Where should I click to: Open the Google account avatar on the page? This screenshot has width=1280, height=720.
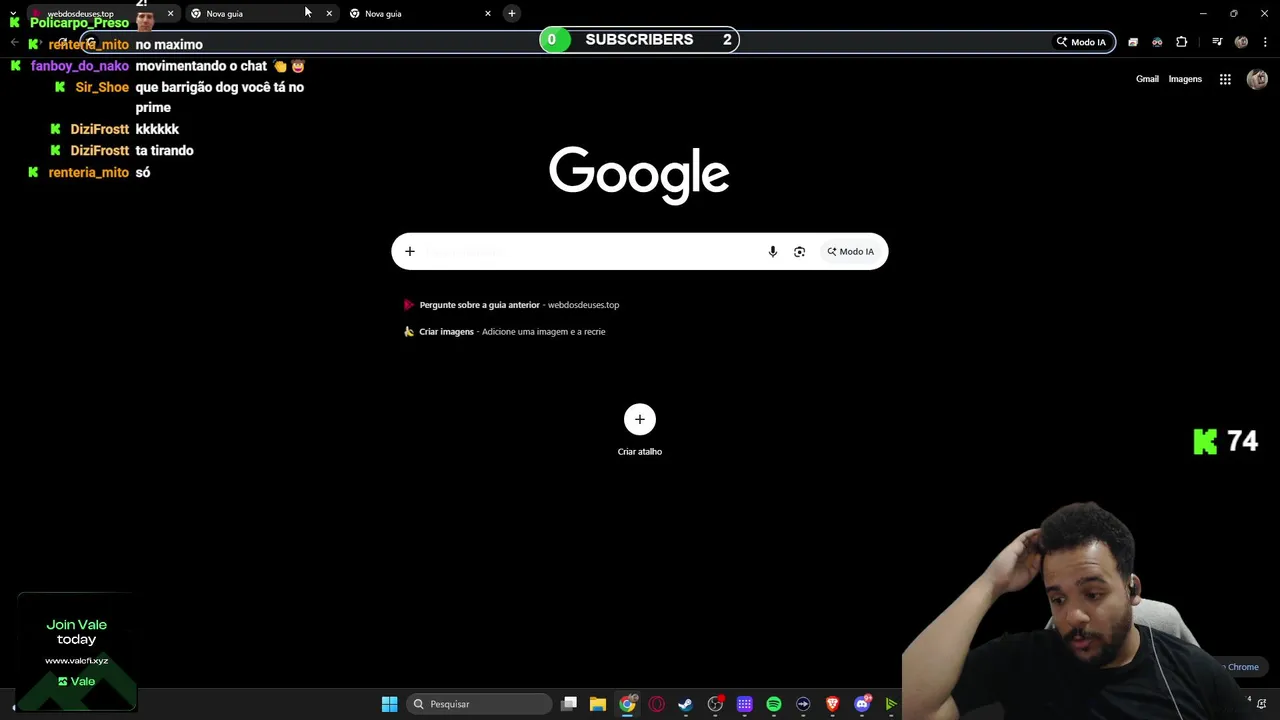[1257, 79]
